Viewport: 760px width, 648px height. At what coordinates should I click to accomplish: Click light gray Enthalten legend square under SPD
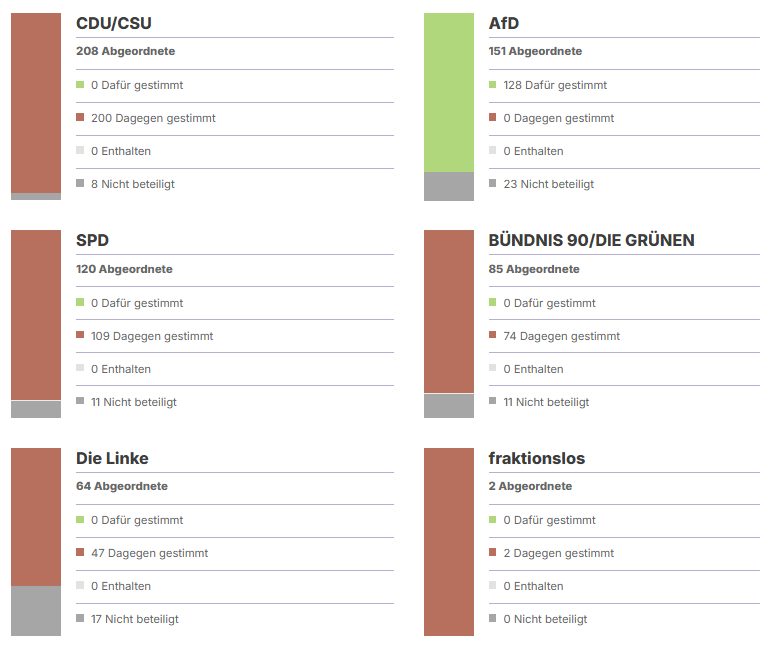coord(80,369)
